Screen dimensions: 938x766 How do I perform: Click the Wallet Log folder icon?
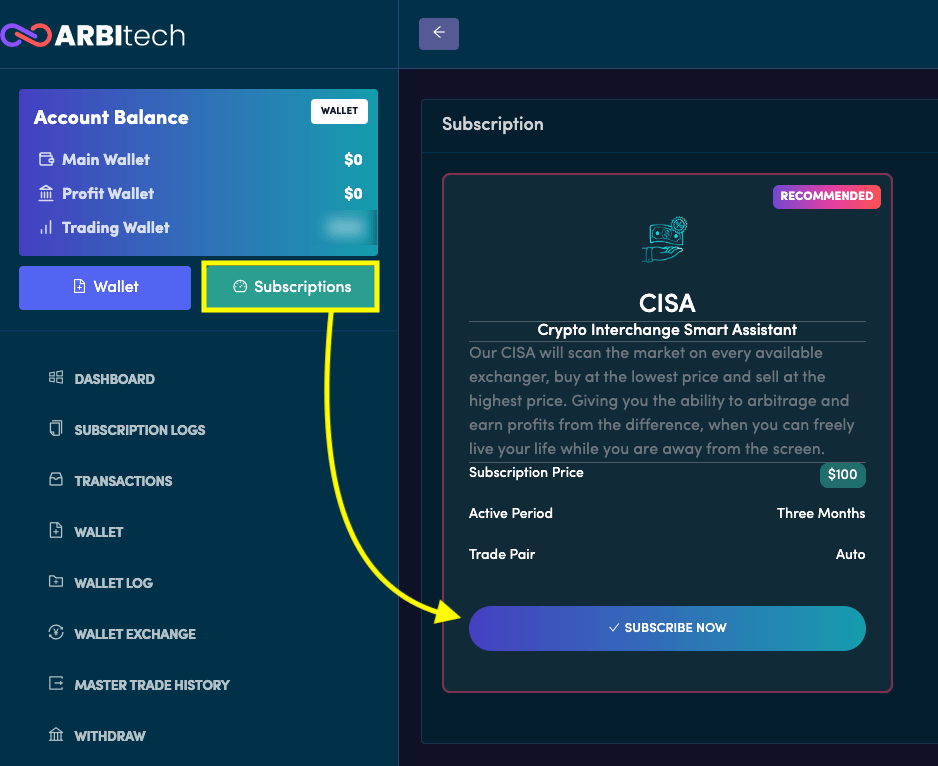(x=55, y=582)
